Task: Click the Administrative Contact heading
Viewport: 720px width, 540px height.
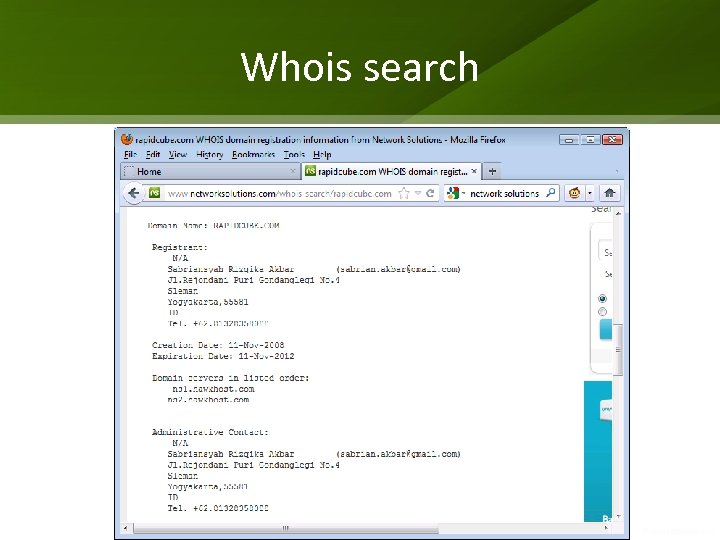Action: (210, 432)
